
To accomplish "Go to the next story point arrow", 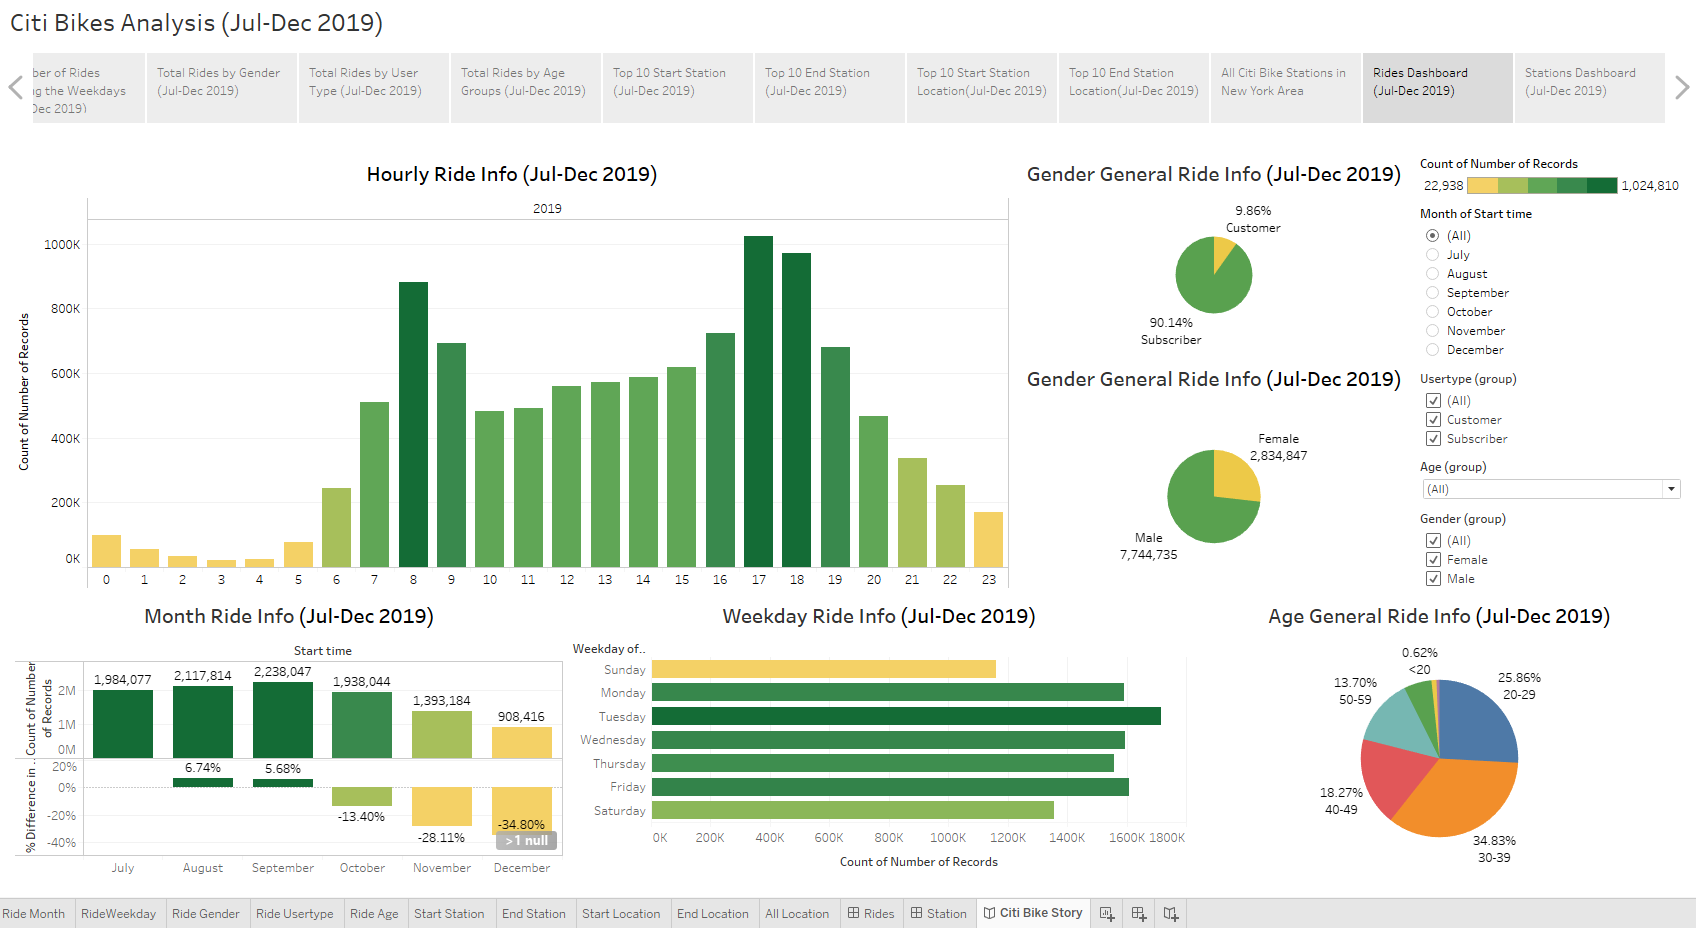I will coord(1682,87).
